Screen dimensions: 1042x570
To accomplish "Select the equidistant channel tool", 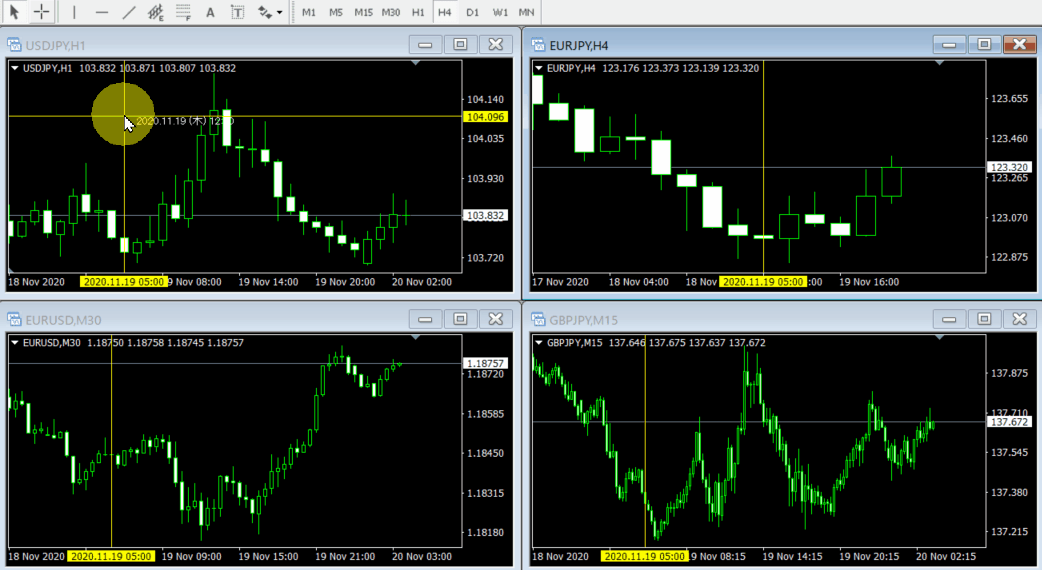I will 156,12.
